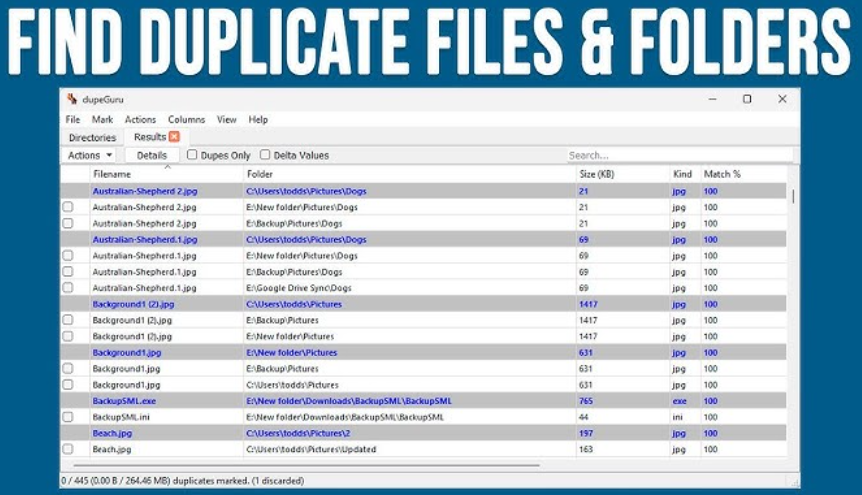
Task: Select blue reference row Australian-Shepherd 2.jpg
Action: point(423,191)
